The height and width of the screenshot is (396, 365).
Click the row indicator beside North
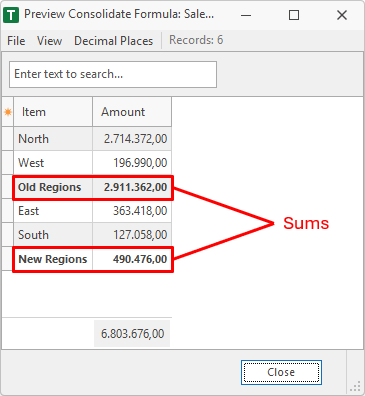coord(7,139)
